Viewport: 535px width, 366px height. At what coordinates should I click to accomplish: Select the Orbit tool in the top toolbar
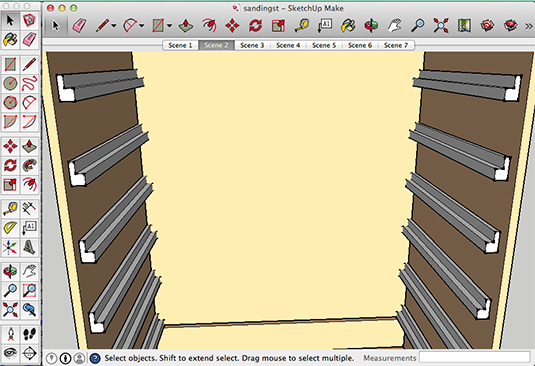tap(371, 26)
